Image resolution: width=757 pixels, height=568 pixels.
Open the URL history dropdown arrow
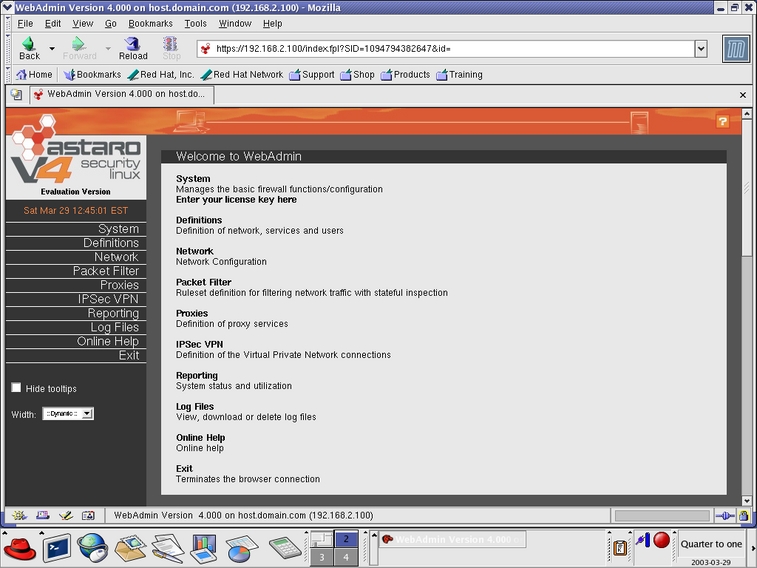pos(700,48)
